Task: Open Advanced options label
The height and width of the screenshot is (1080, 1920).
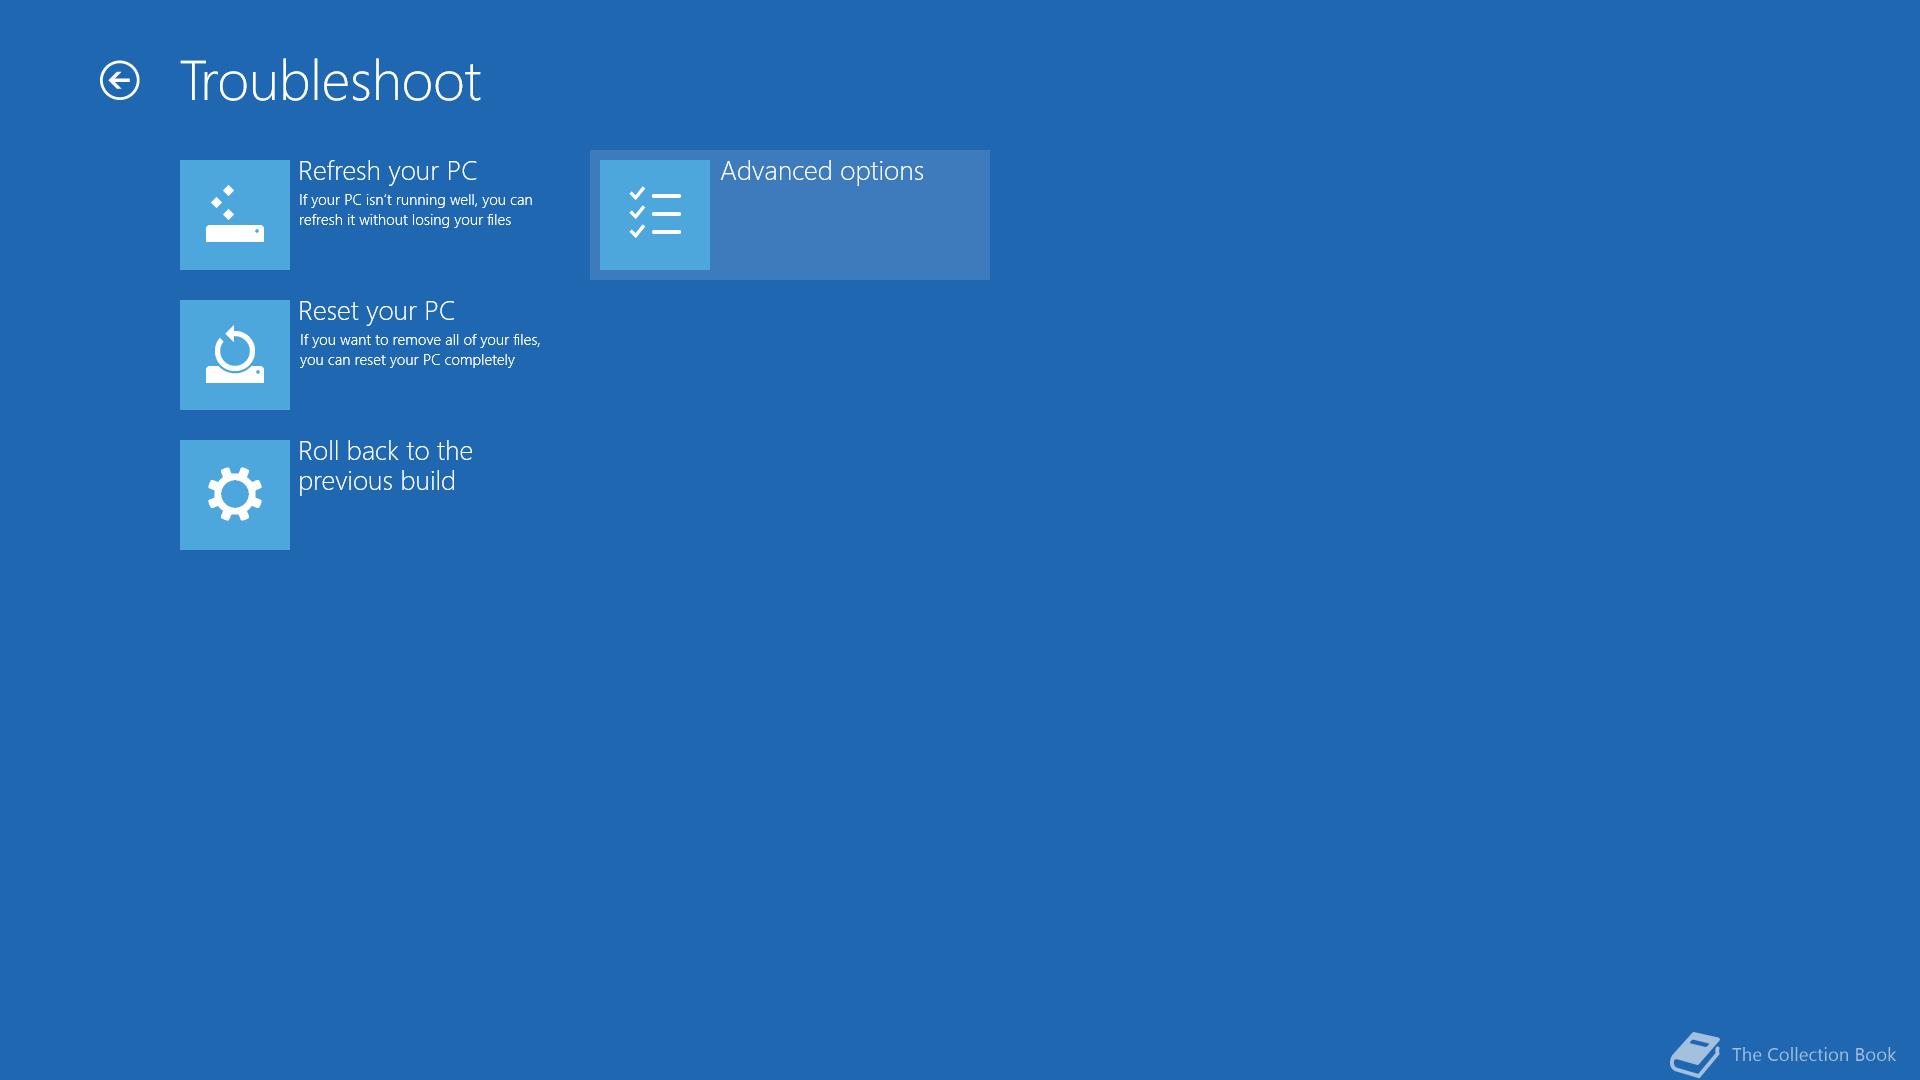Action: tap(822, 172)
